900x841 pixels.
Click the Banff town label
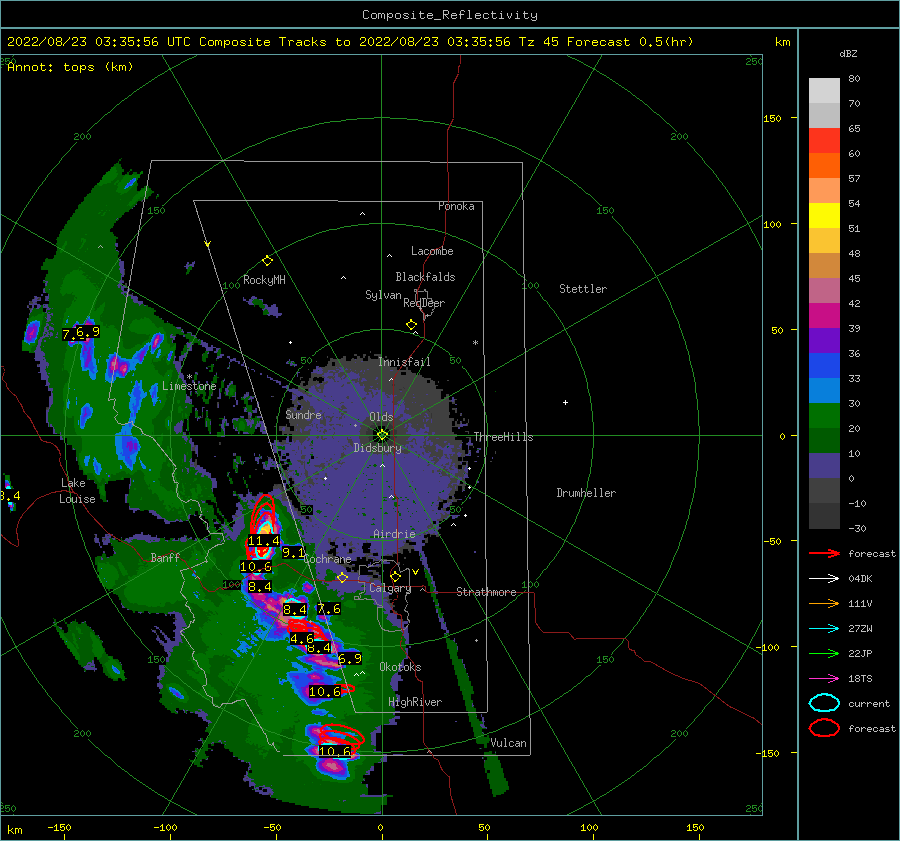click(x=165, y=557)
